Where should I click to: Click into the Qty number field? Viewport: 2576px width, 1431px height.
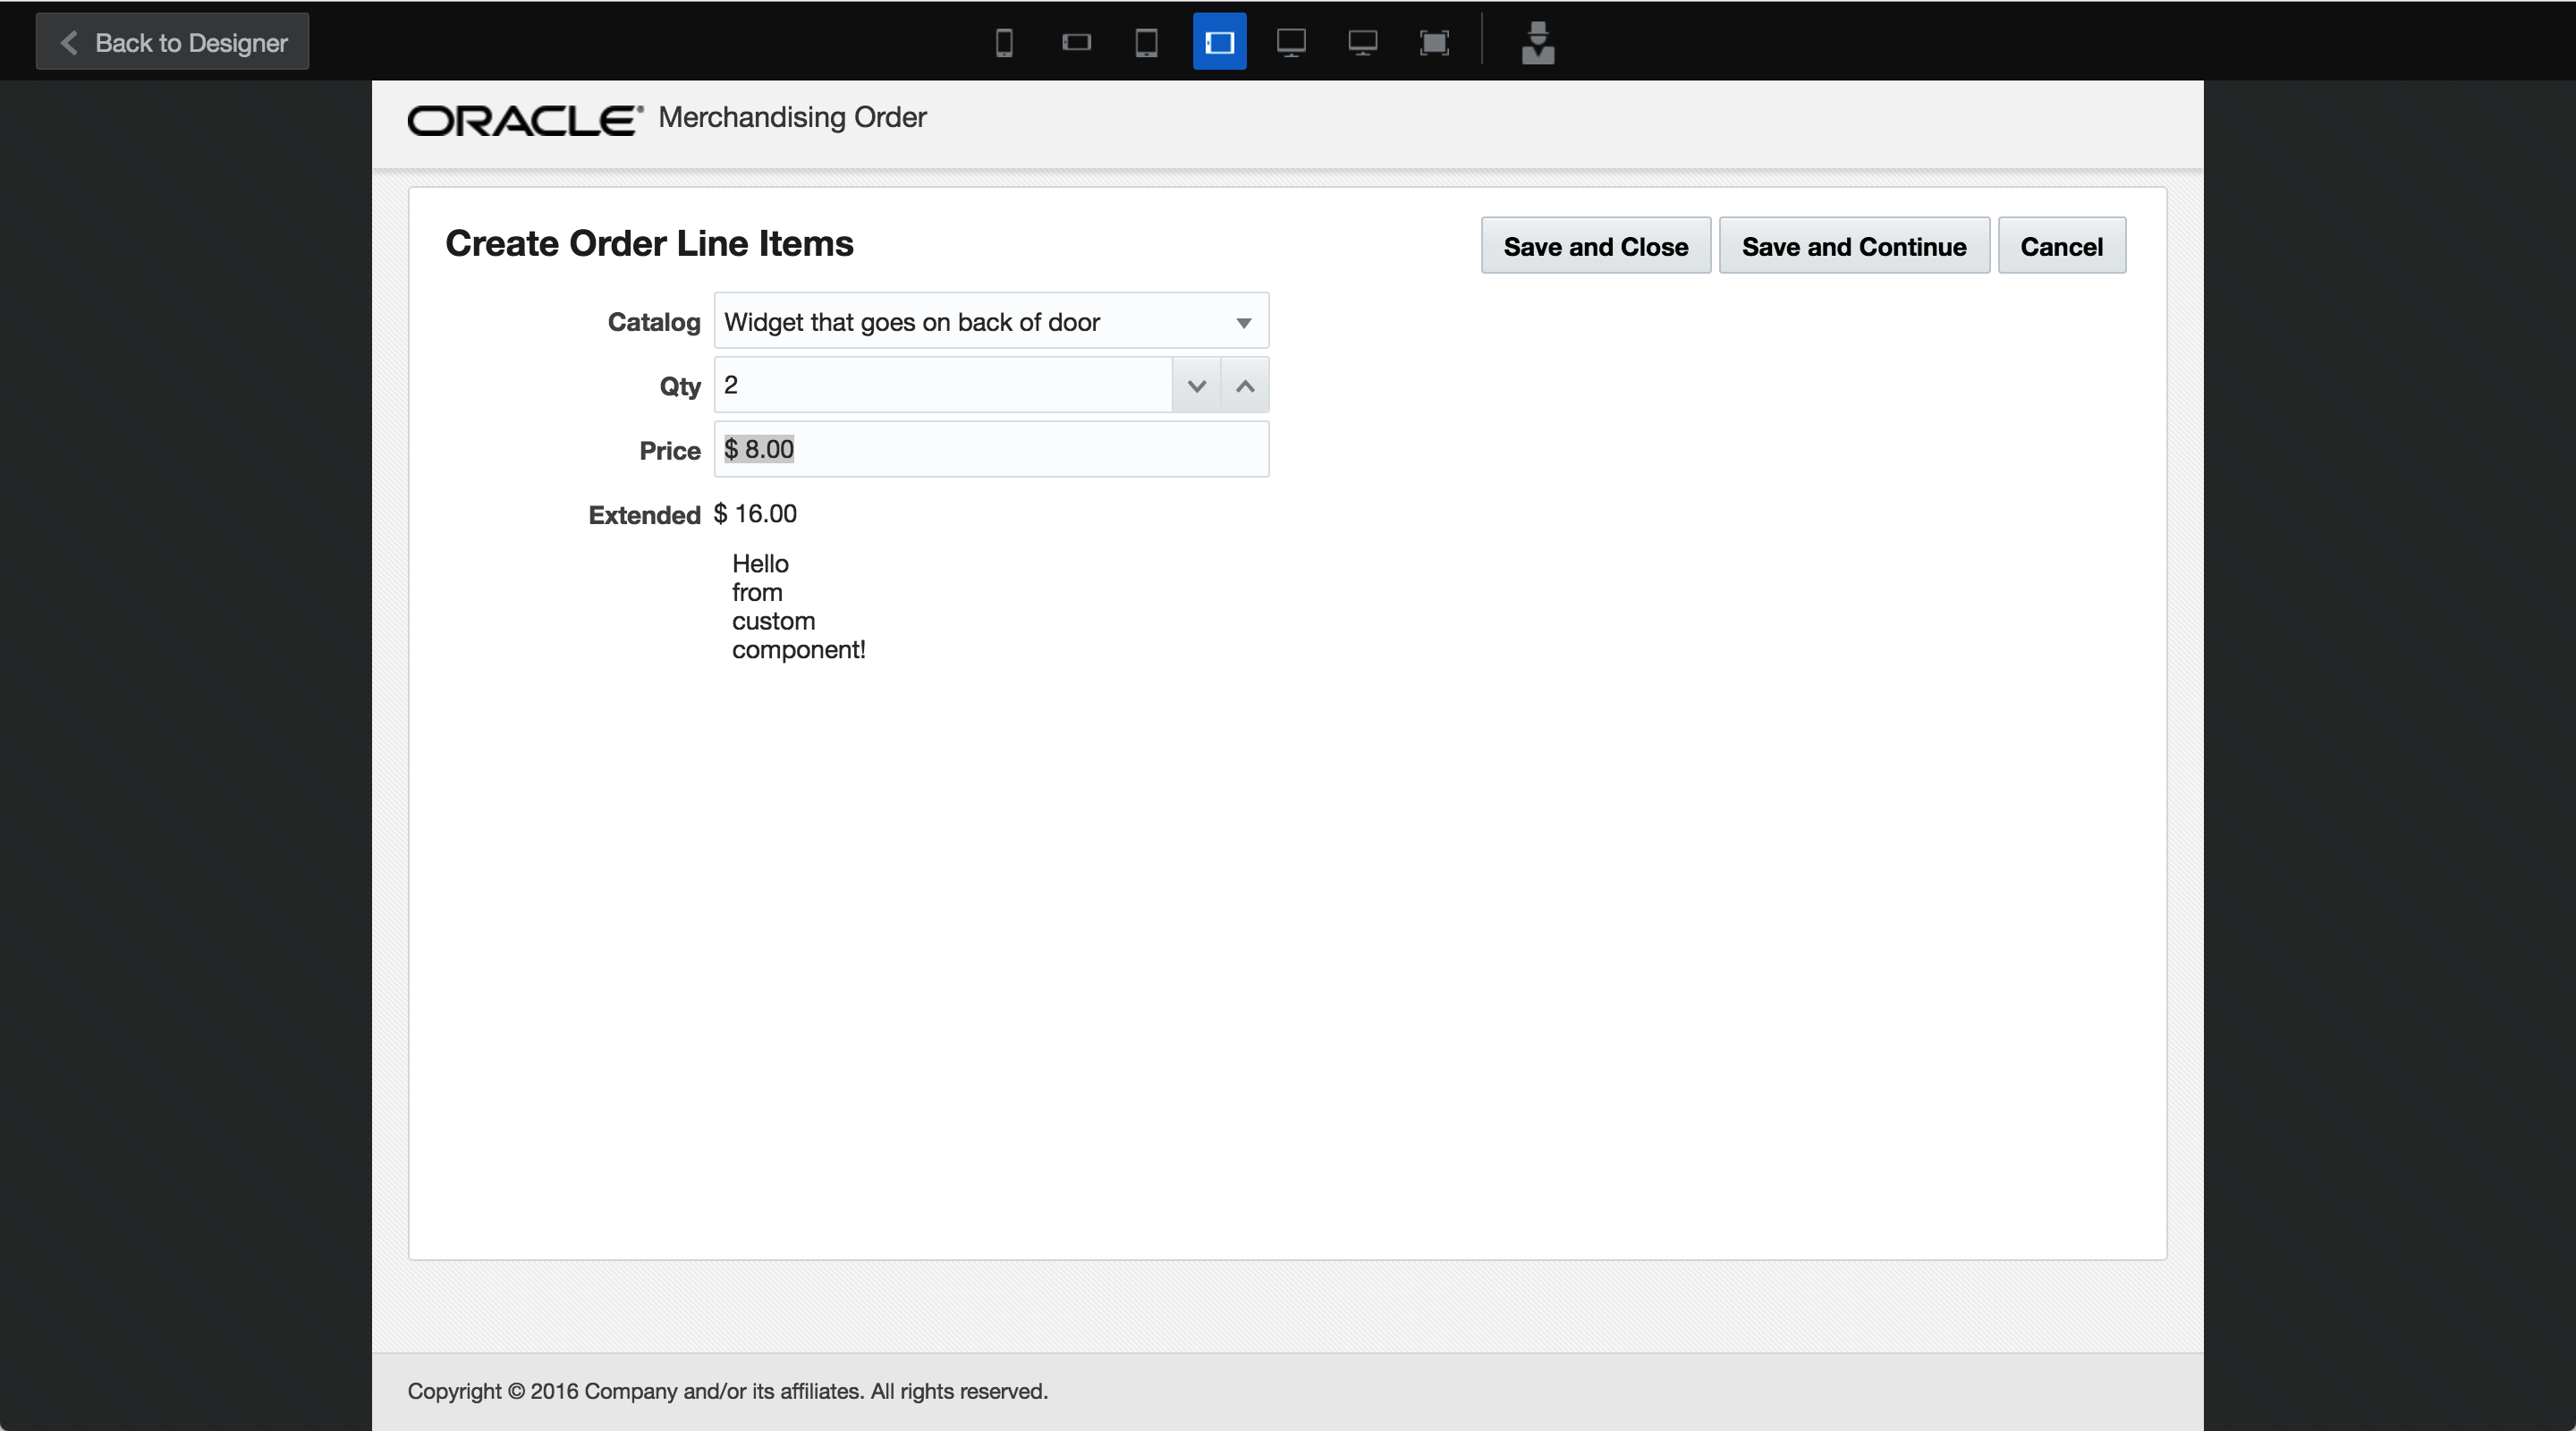coord(943,385)
